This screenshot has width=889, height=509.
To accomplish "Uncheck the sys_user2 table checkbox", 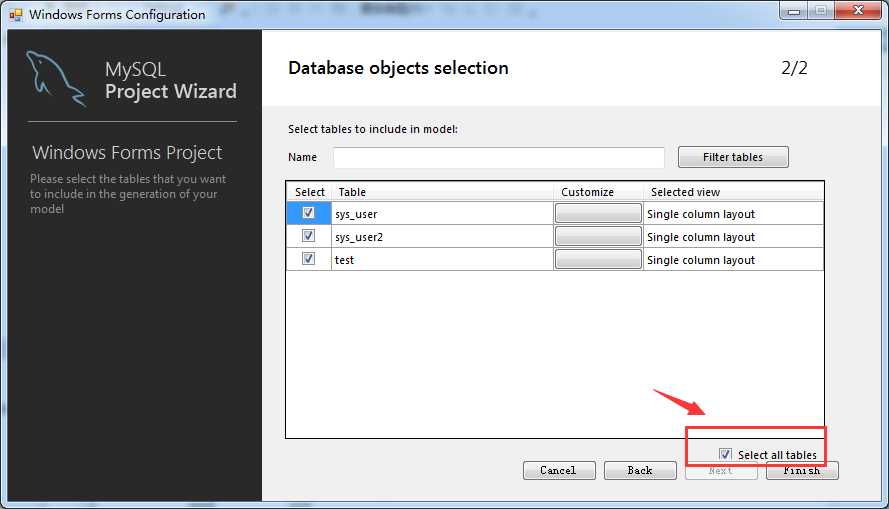I will tap(308, 235).
